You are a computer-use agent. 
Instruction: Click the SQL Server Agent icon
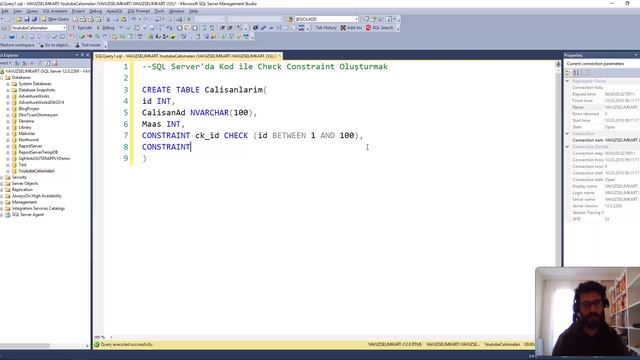tap(8, 215)
